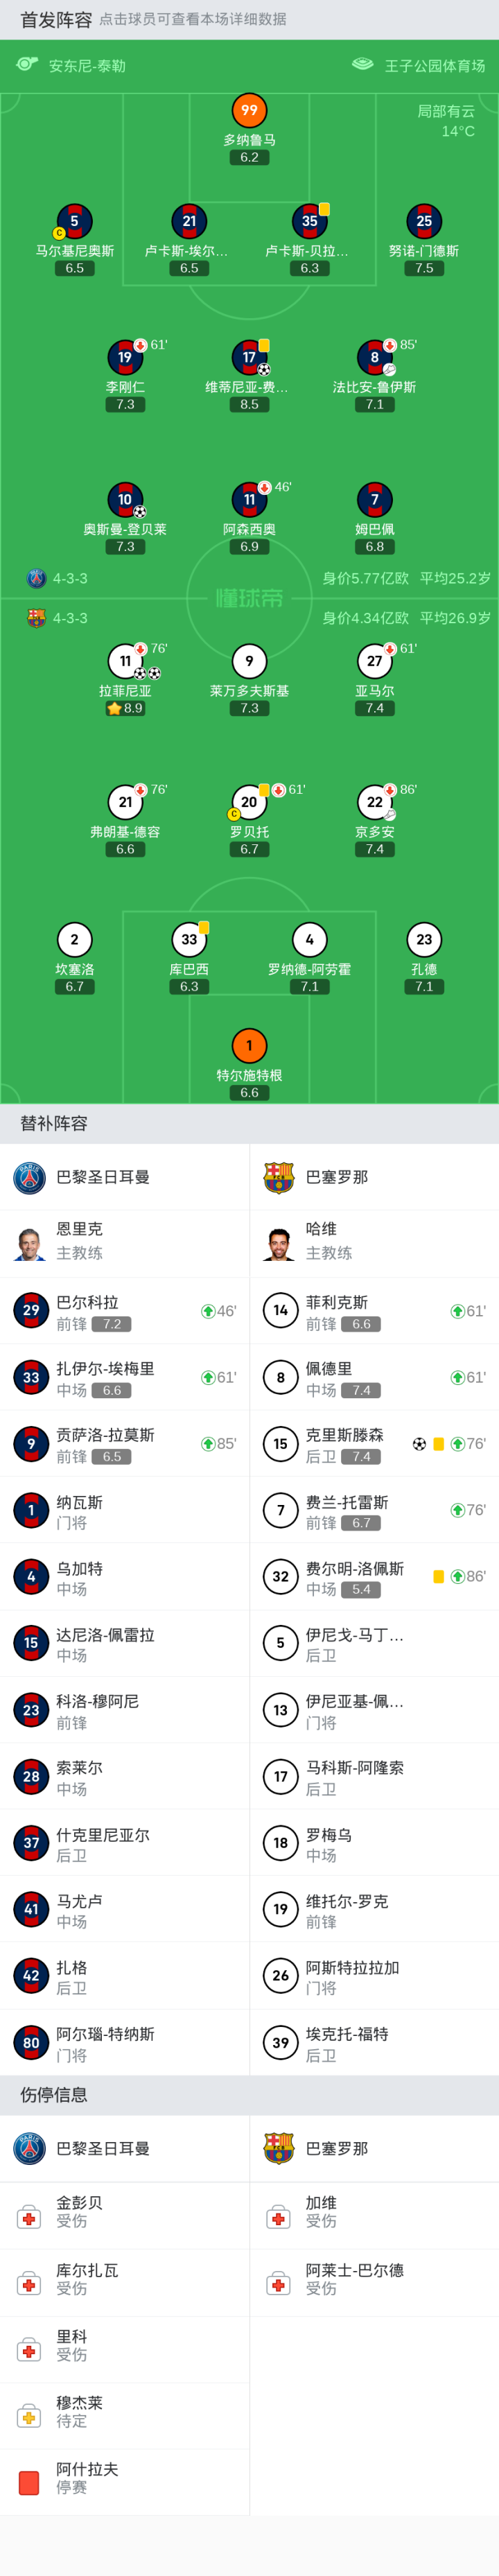Click the PSG crest beside the upper 4-3-3
Screen dimensions: 499x2576
pyautogui.click(x=36, y=578)
